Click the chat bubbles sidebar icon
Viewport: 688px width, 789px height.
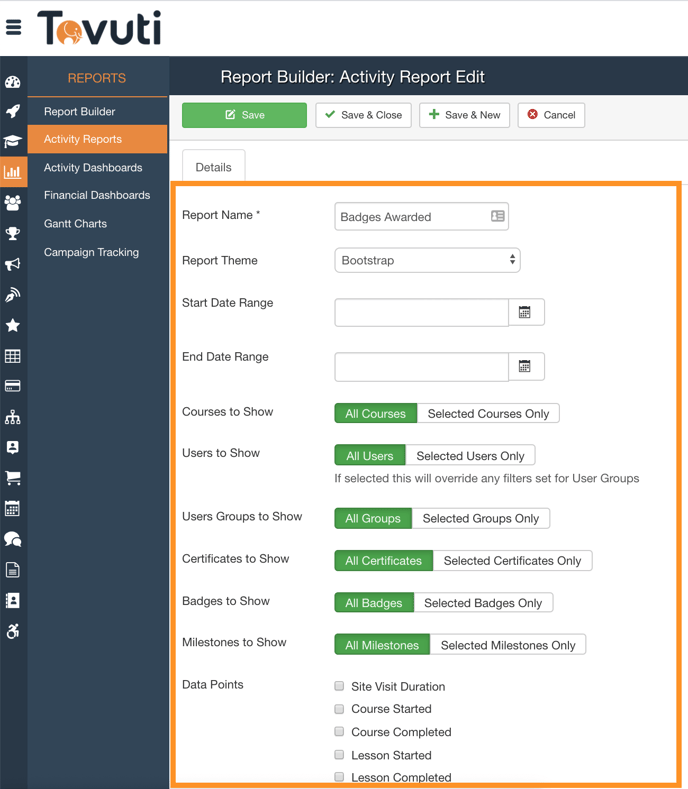tap(13, 539)
